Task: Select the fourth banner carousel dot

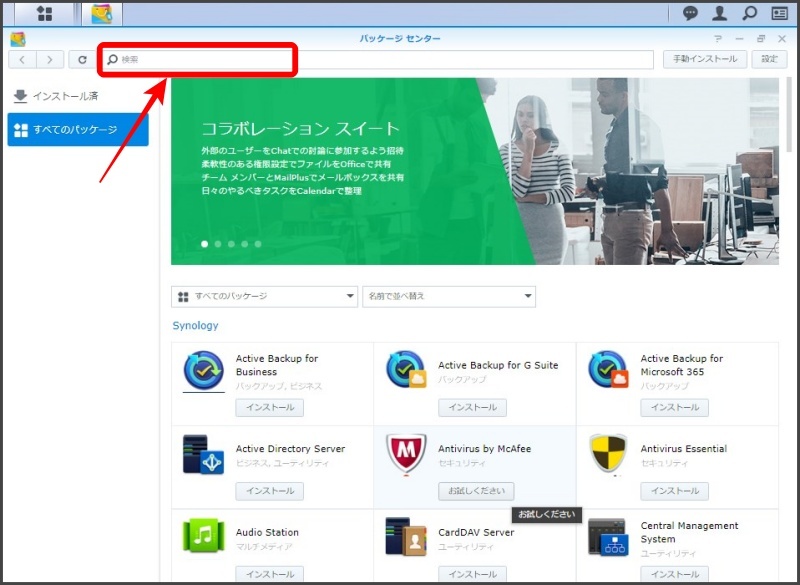Action: click(245, 244)
